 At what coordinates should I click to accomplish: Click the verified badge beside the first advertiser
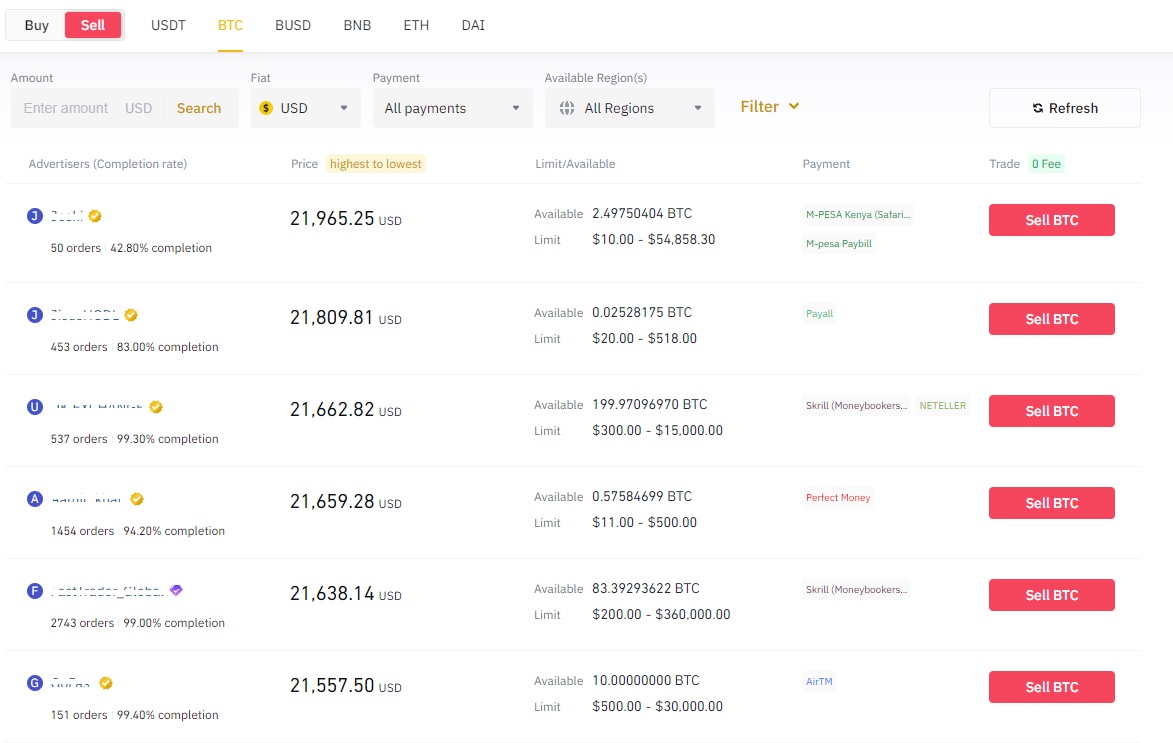click(x=95, y=215)
